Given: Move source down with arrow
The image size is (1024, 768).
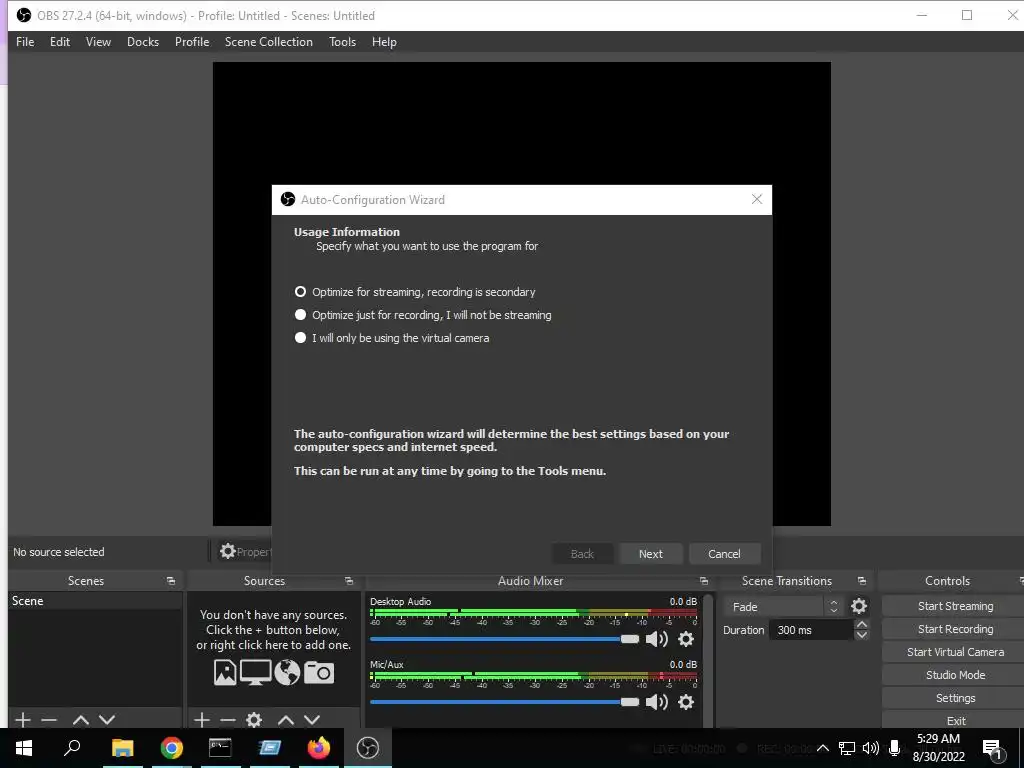Looking at the screenshot, I should tap(312, 720).
